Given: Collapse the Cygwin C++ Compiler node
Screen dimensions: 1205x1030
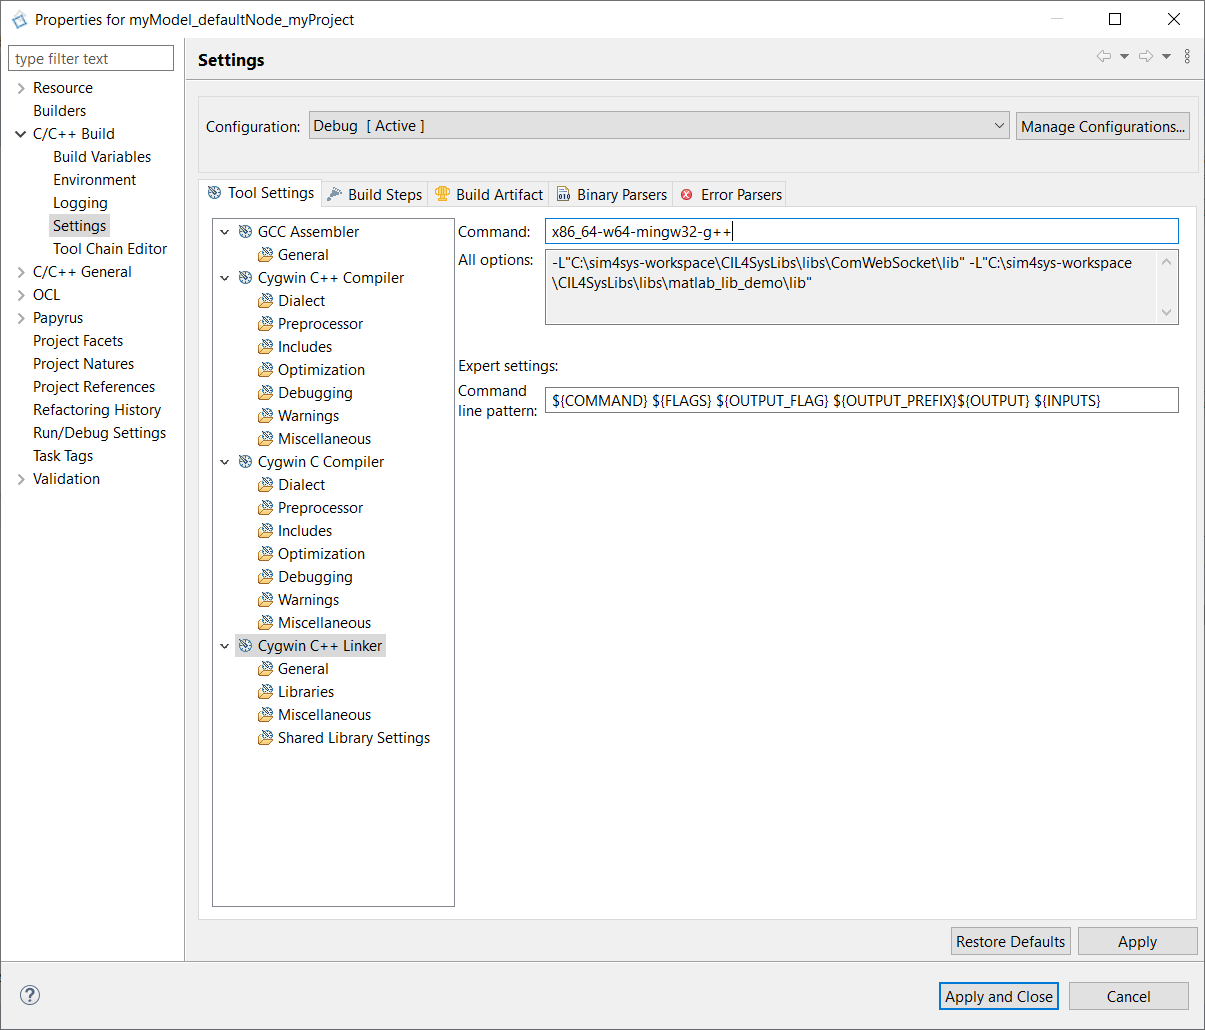Looking at the screenshot, I should coord(225,278).
